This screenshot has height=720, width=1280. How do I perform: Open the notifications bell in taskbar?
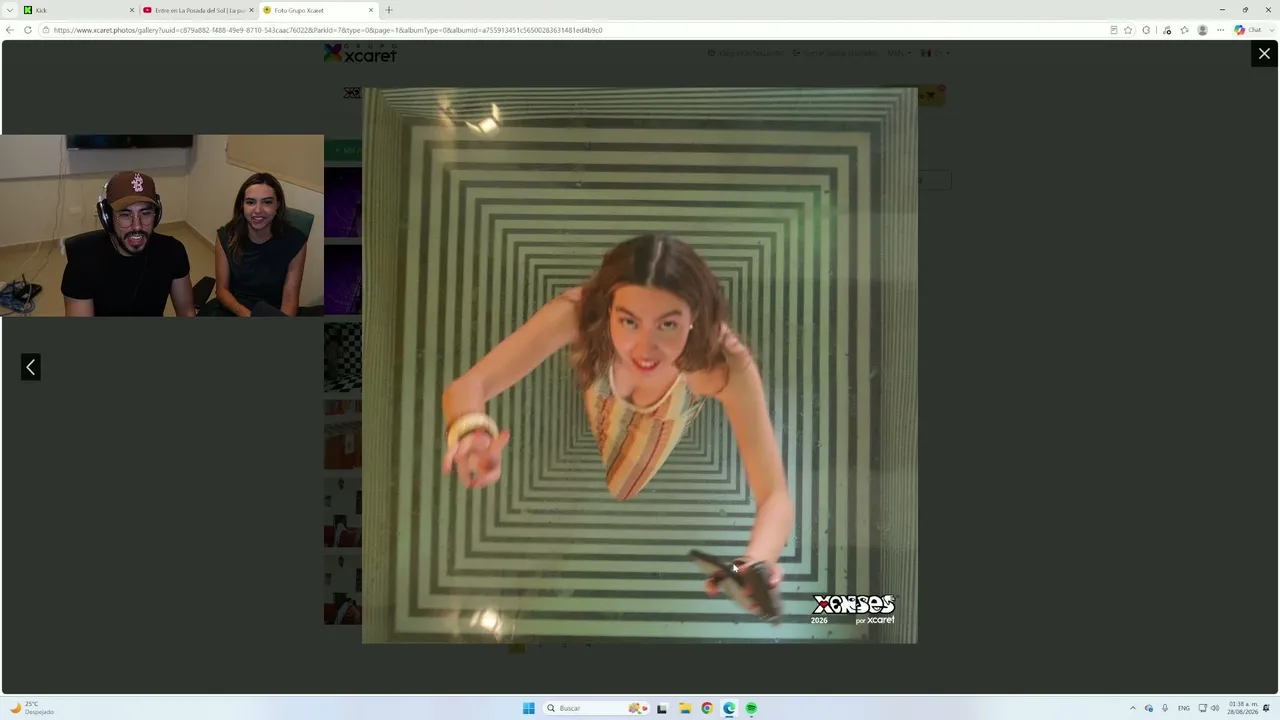1266,708
